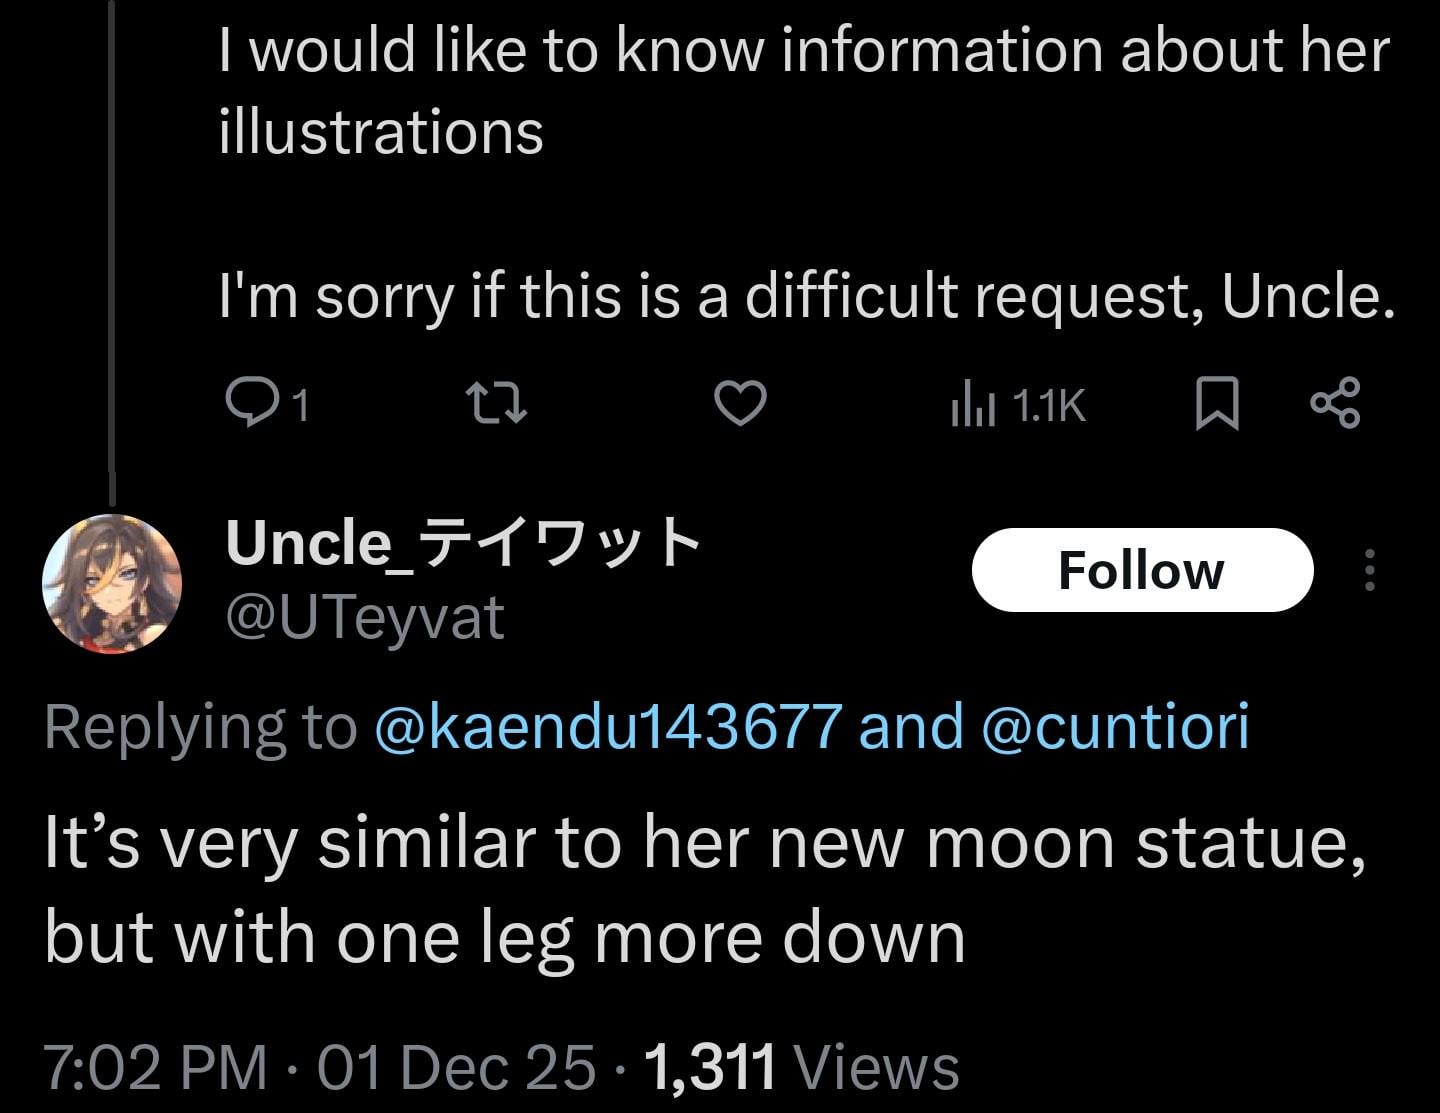Select the "I'm sorry if this is a difficult request" line
Screen dimensions: 1440x1113
click(806, 296)
